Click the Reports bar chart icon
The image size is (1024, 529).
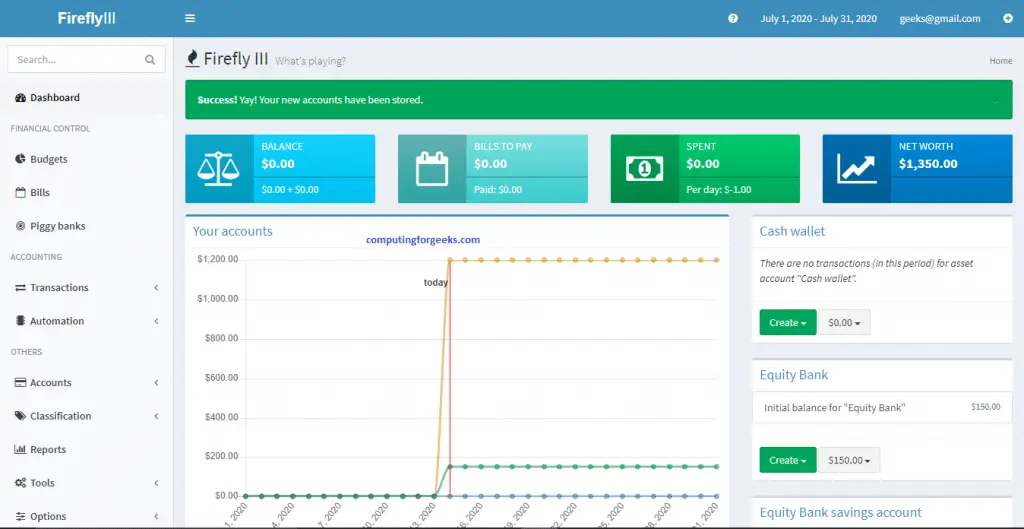tap(20, 449)
